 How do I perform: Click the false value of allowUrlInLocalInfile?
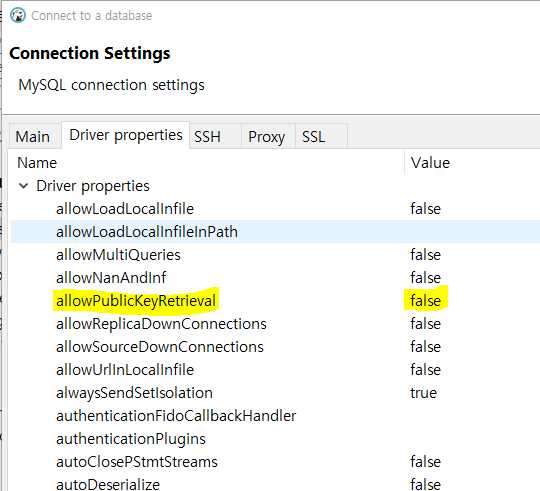point(425,370)
